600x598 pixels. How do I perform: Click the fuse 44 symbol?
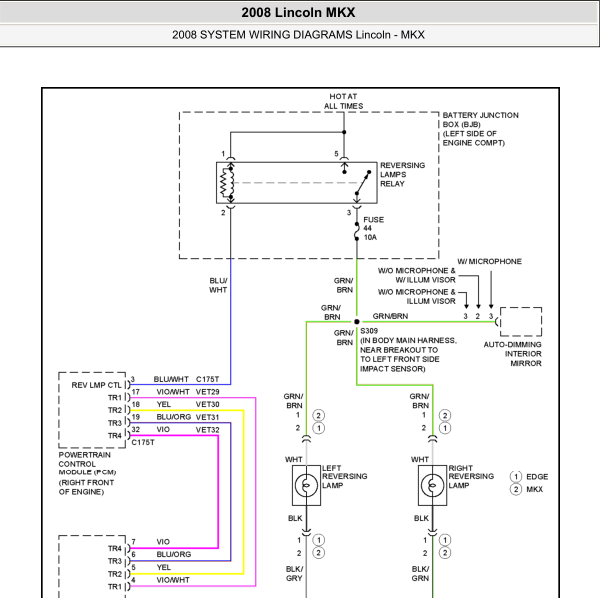pos(357,231)
